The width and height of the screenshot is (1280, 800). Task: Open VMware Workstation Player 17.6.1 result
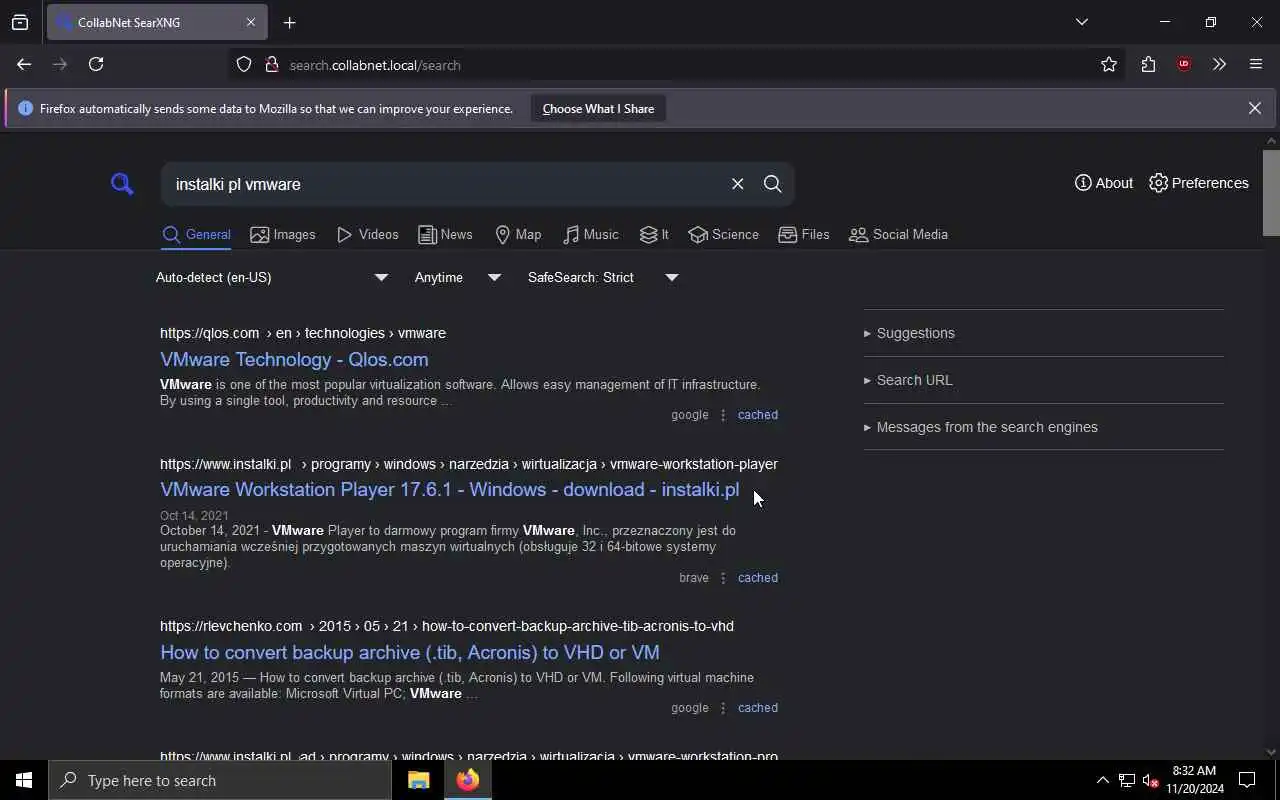coord(450,489)
